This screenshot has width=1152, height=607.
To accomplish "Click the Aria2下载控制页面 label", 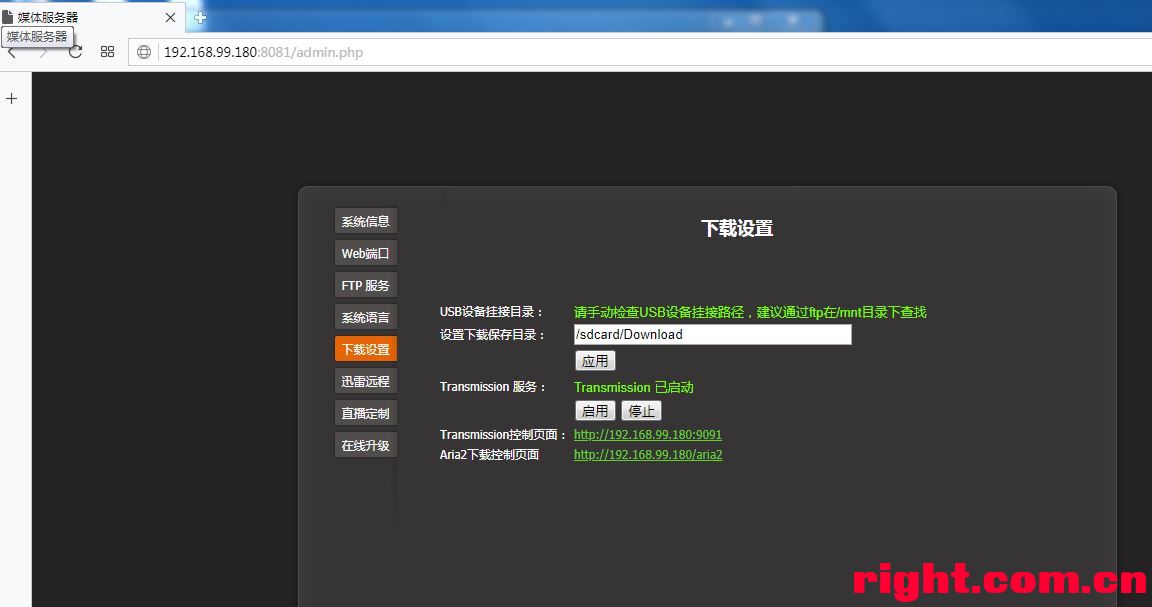I will 489,455.
